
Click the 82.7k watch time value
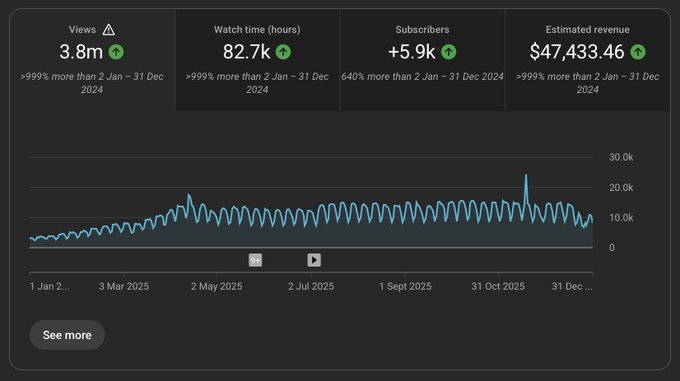coord(246,52)
